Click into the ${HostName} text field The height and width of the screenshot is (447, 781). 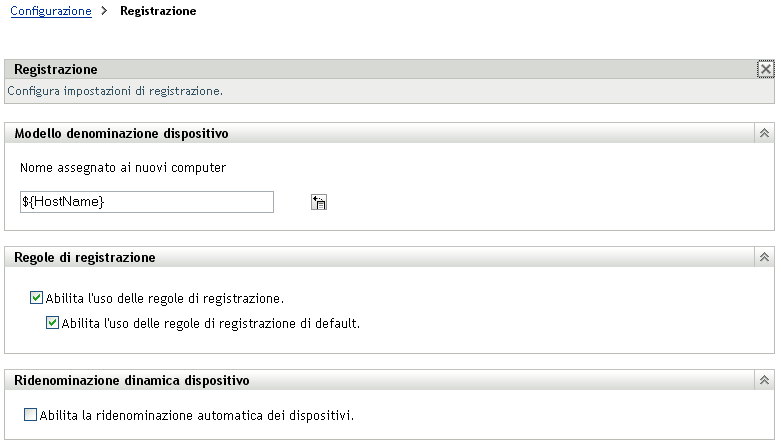click(146, 202)
